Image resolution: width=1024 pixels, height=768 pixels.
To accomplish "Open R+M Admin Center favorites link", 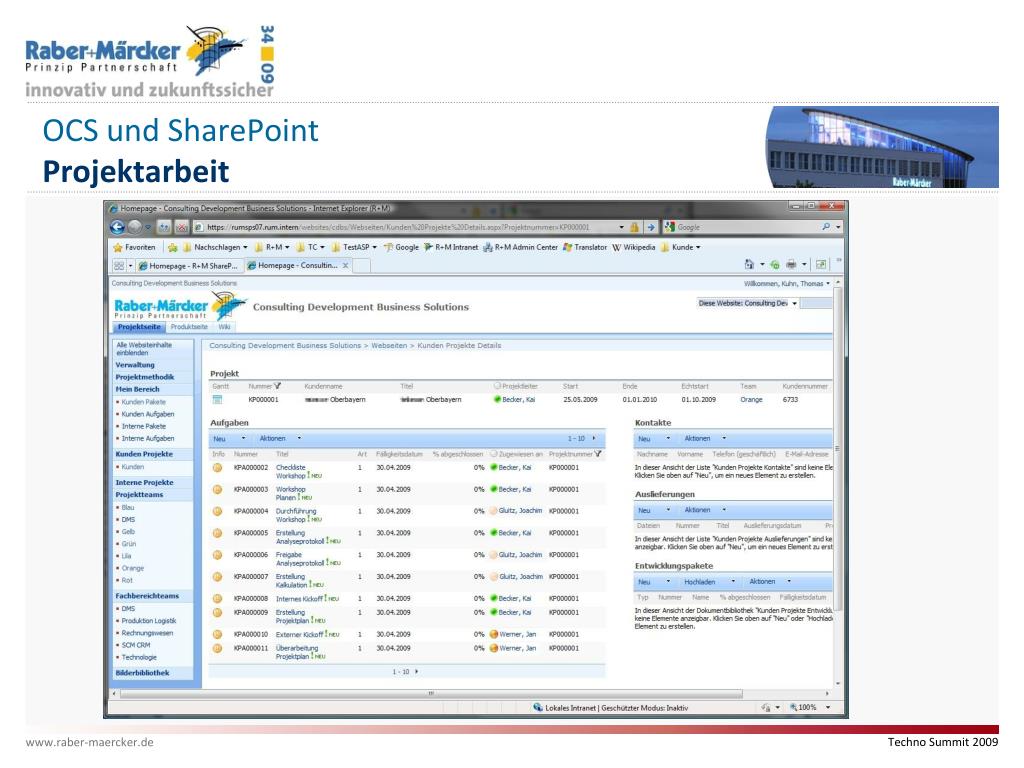I will 520,248.
